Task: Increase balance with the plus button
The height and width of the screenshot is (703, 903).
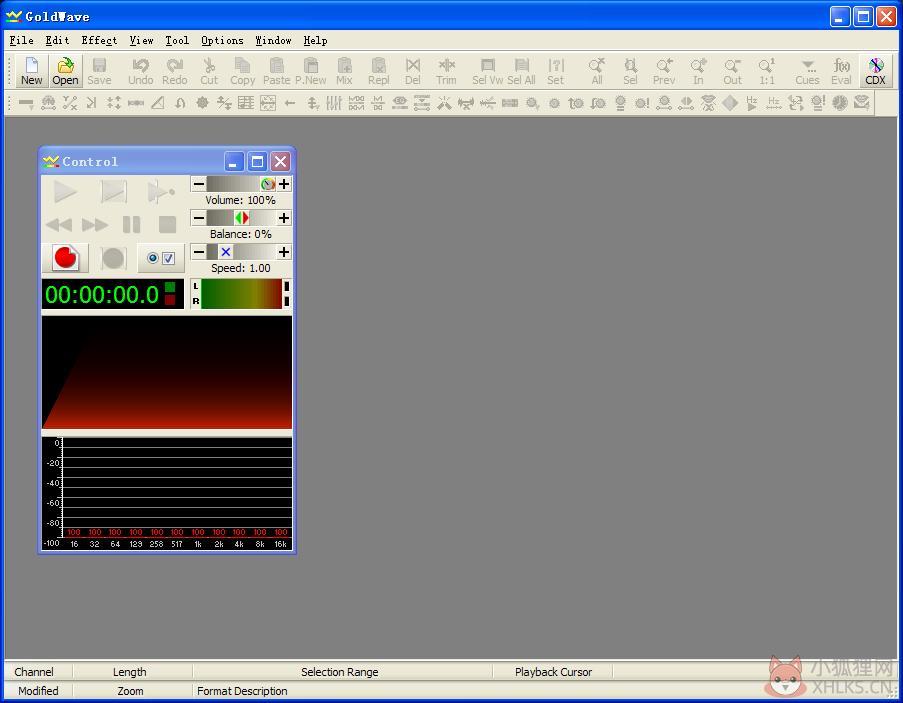Action: [284, 218]
